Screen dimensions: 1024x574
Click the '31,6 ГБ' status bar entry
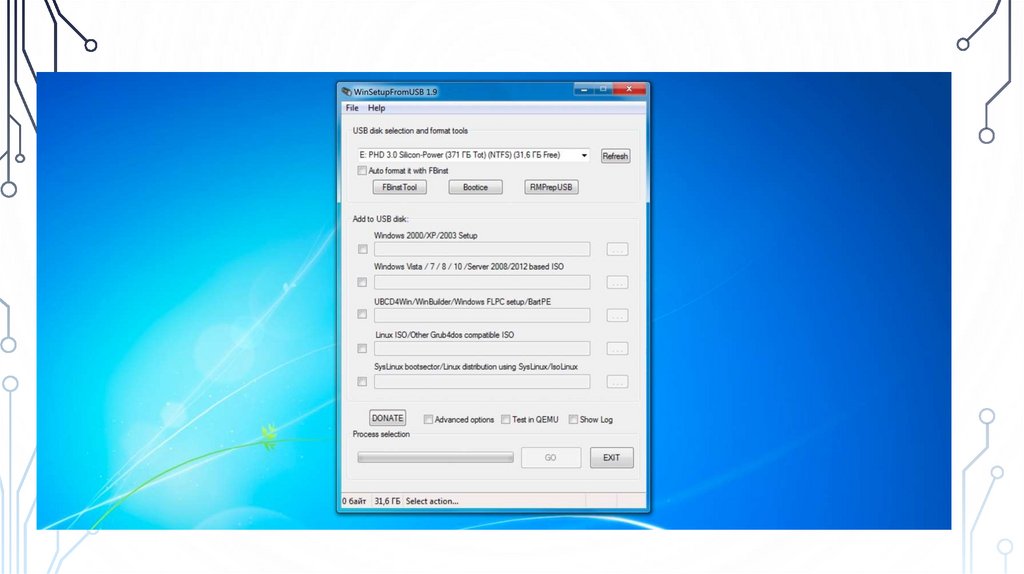(387, 501)
